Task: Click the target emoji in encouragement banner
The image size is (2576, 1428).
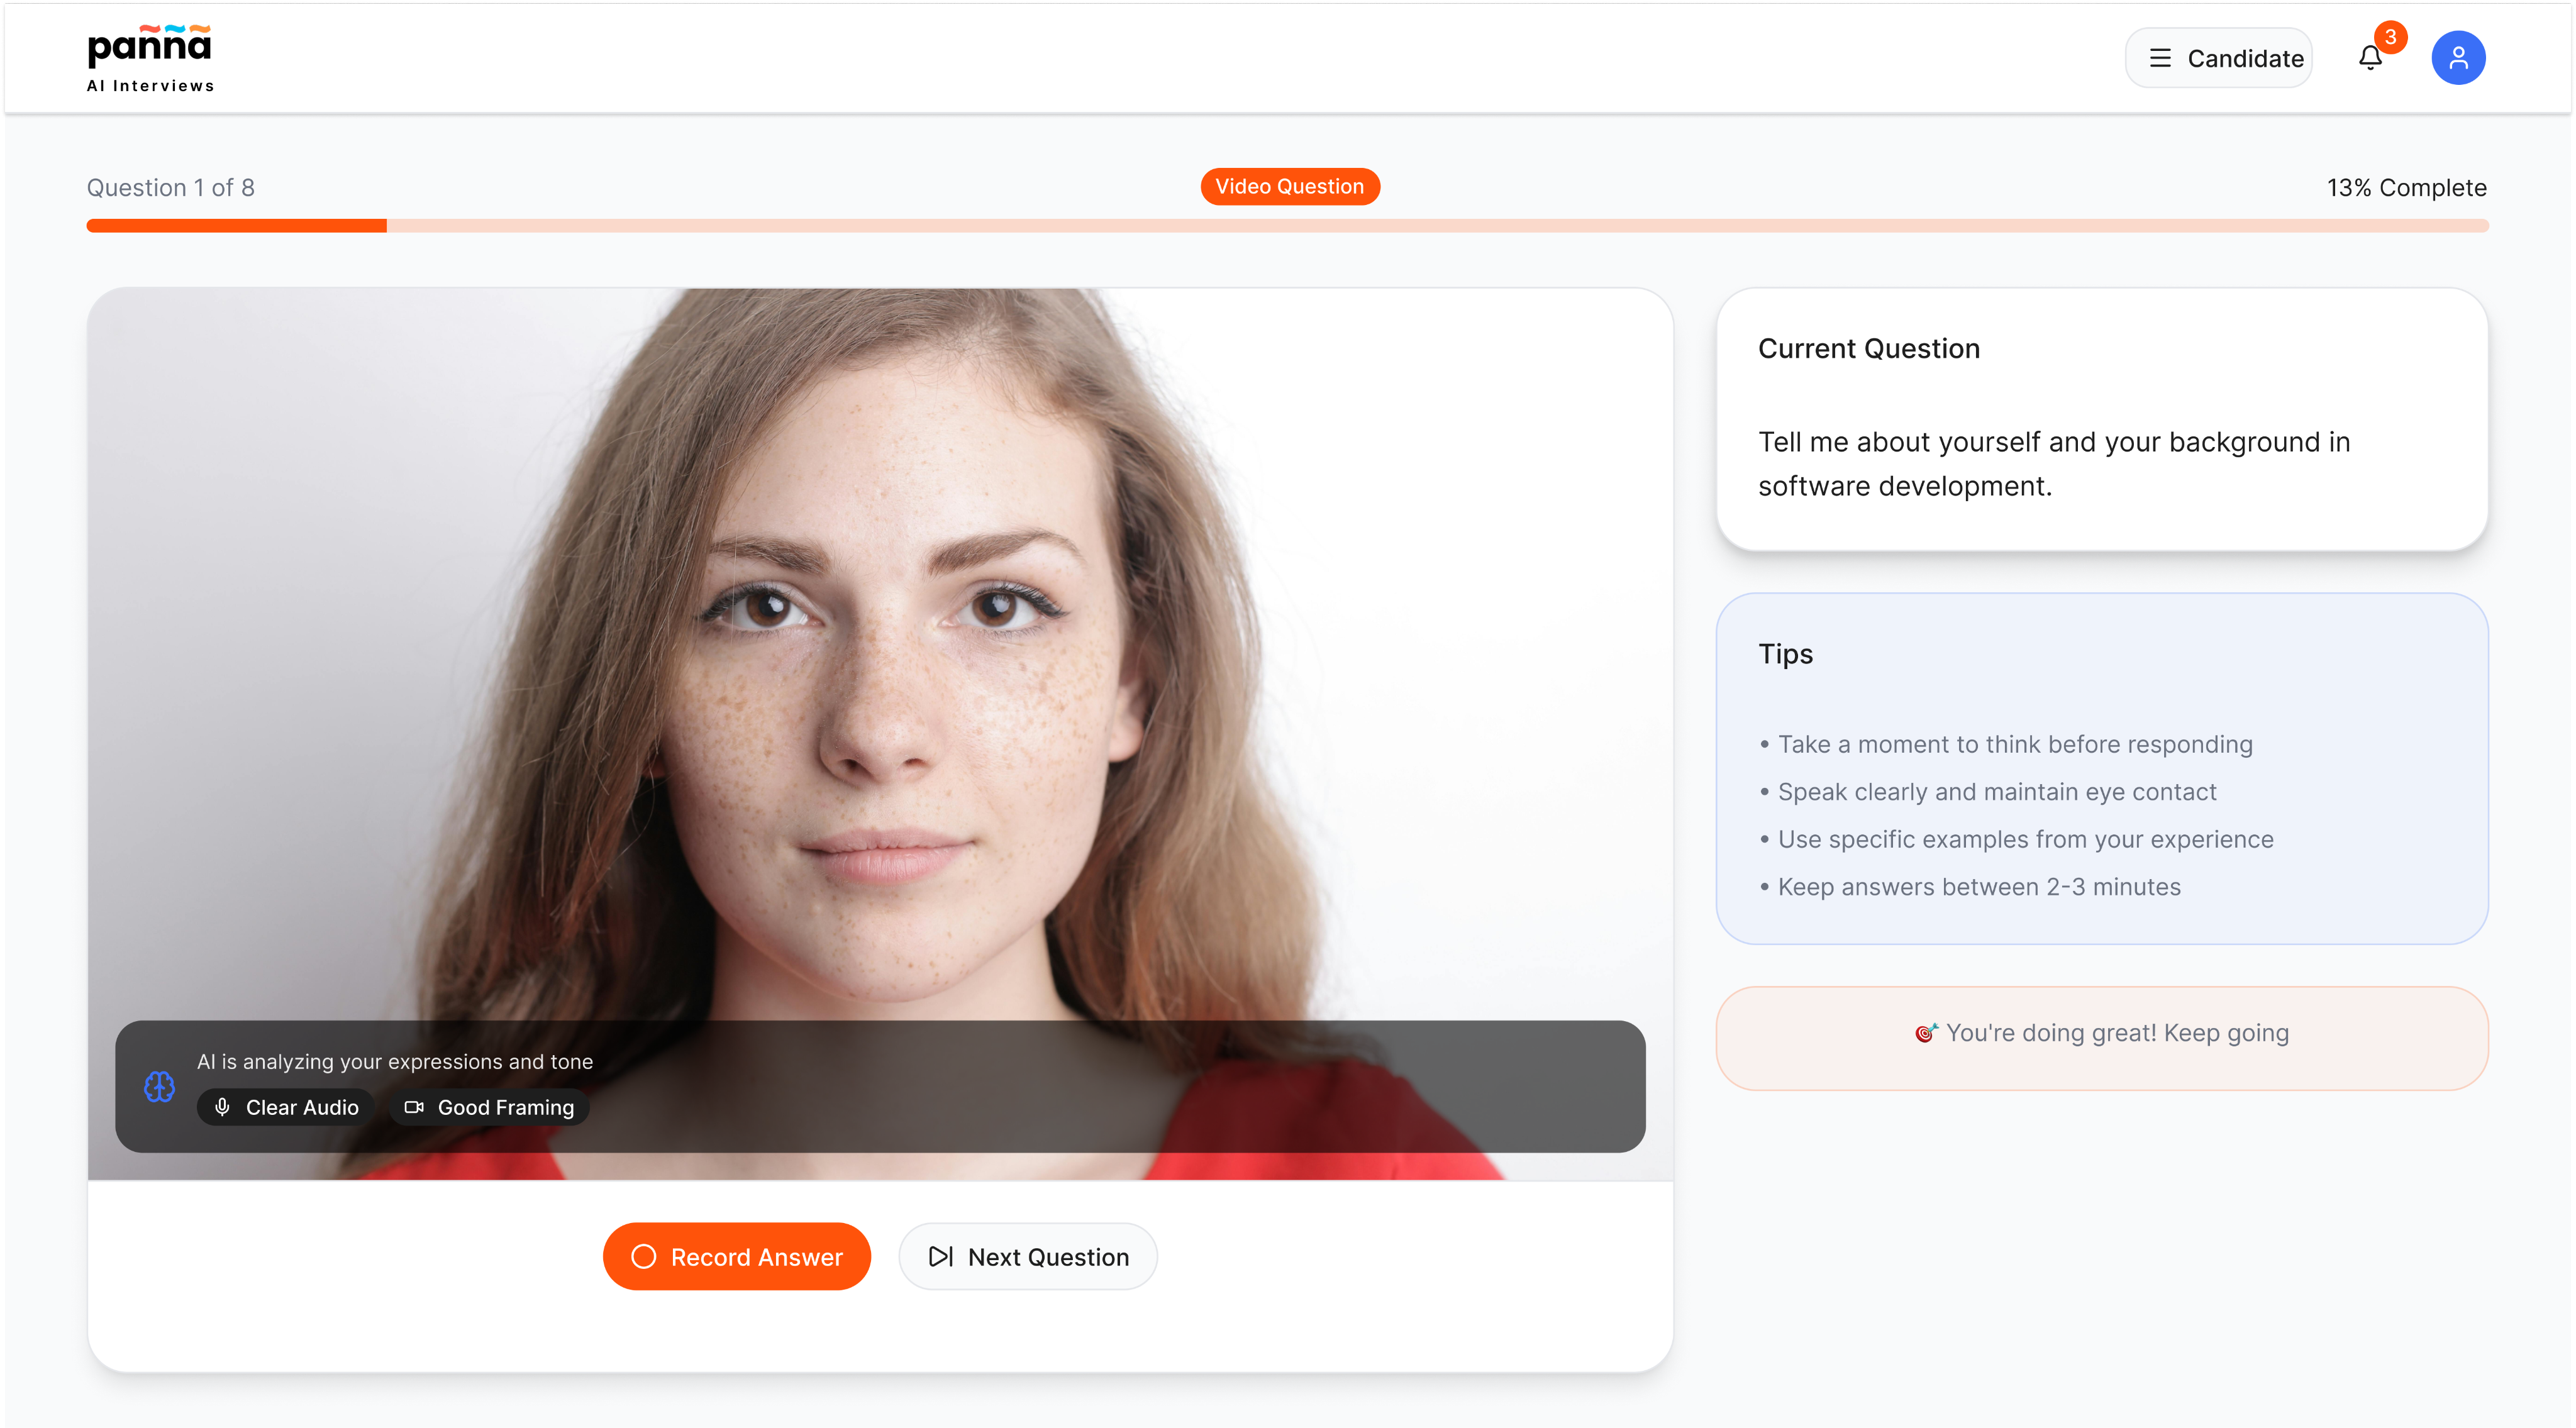Action: (x=1925, y=1033)
